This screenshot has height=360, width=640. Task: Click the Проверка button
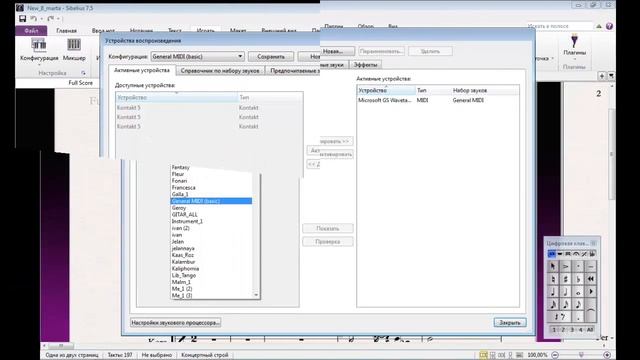pyautogui.click(x=328, y=242)
